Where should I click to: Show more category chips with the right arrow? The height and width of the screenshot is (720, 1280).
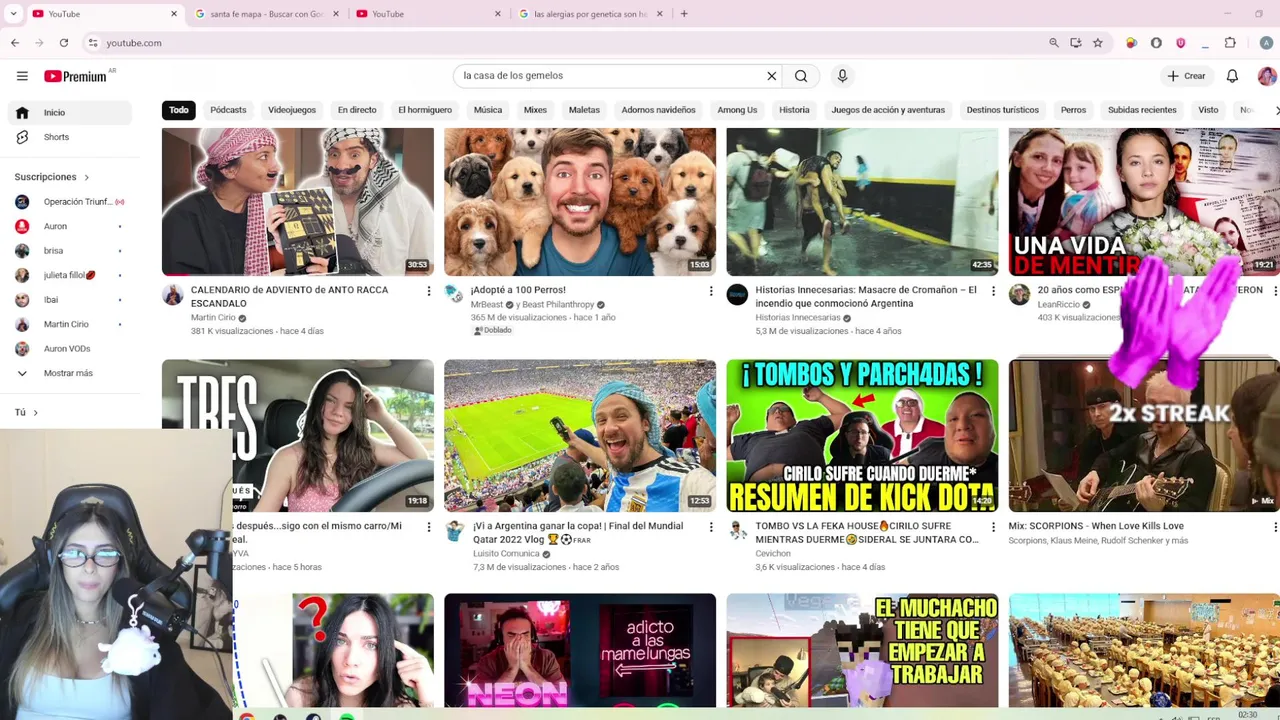(x=1275, y=110)
